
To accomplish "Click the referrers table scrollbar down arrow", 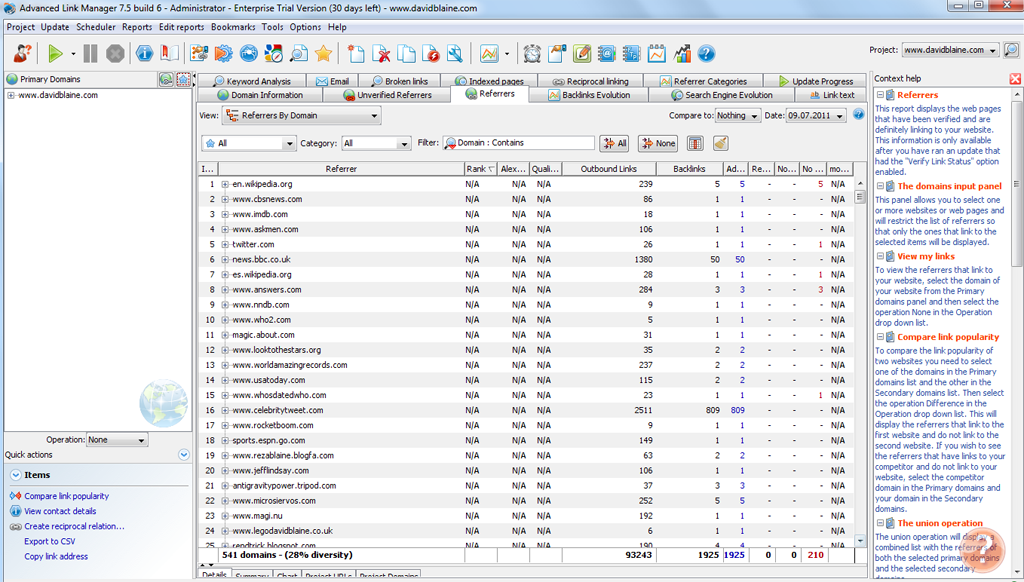I will point(860,541).
